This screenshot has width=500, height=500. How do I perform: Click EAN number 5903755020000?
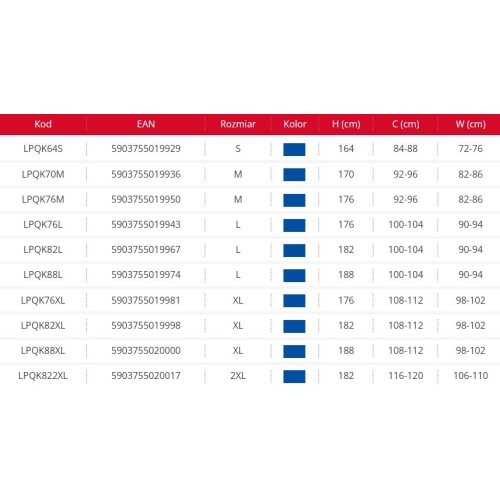point(146,350)
